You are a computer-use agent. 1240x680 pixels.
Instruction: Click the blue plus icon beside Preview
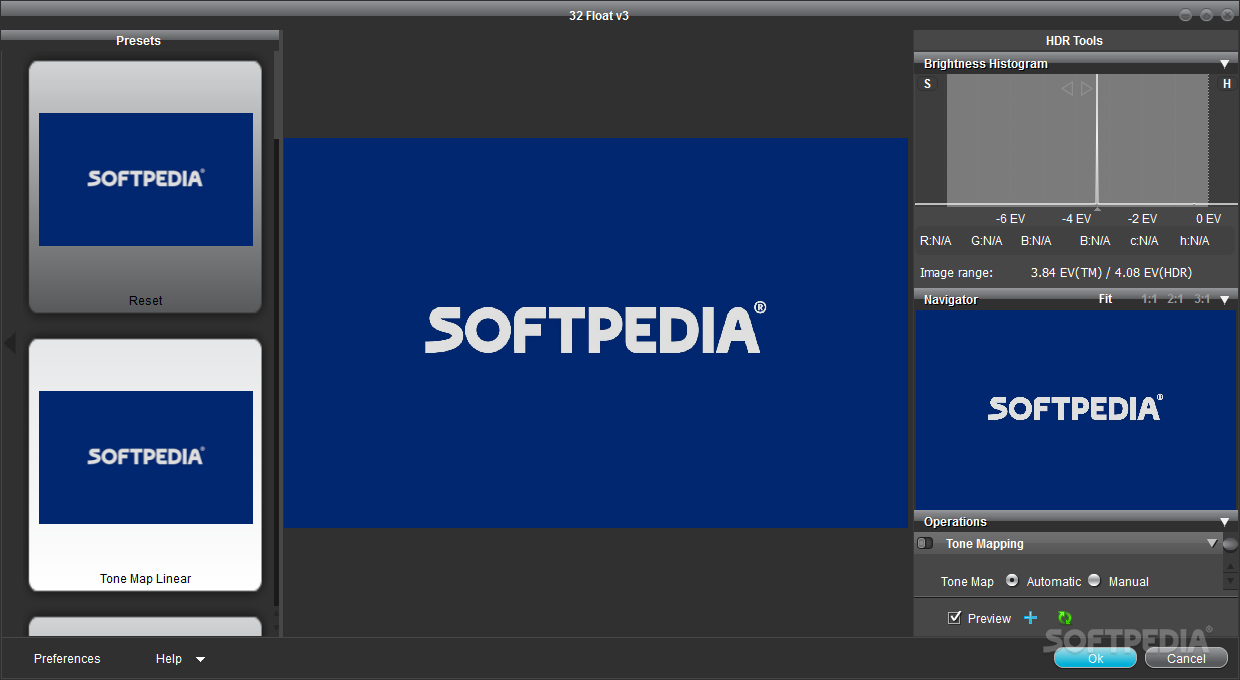click(1031, 618)
